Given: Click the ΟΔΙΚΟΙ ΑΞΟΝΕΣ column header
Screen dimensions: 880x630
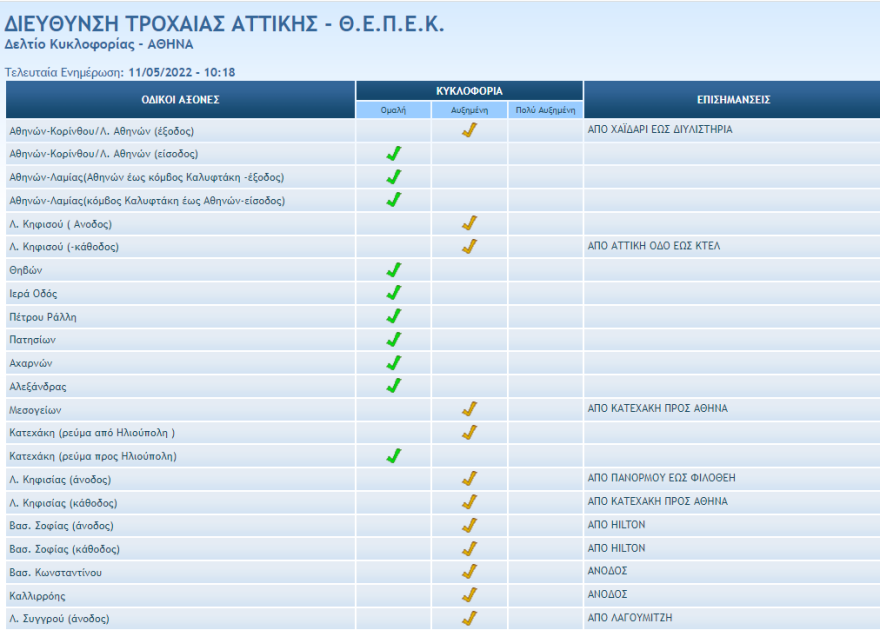Looking at the screenshot, I should (x=180, y=100).
